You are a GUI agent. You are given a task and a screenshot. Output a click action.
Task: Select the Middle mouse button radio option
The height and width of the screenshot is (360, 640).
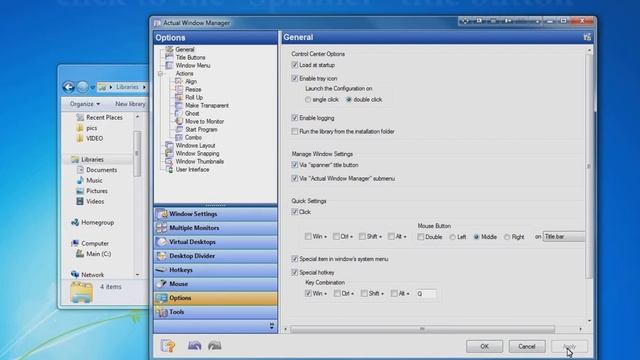point(476,237)
